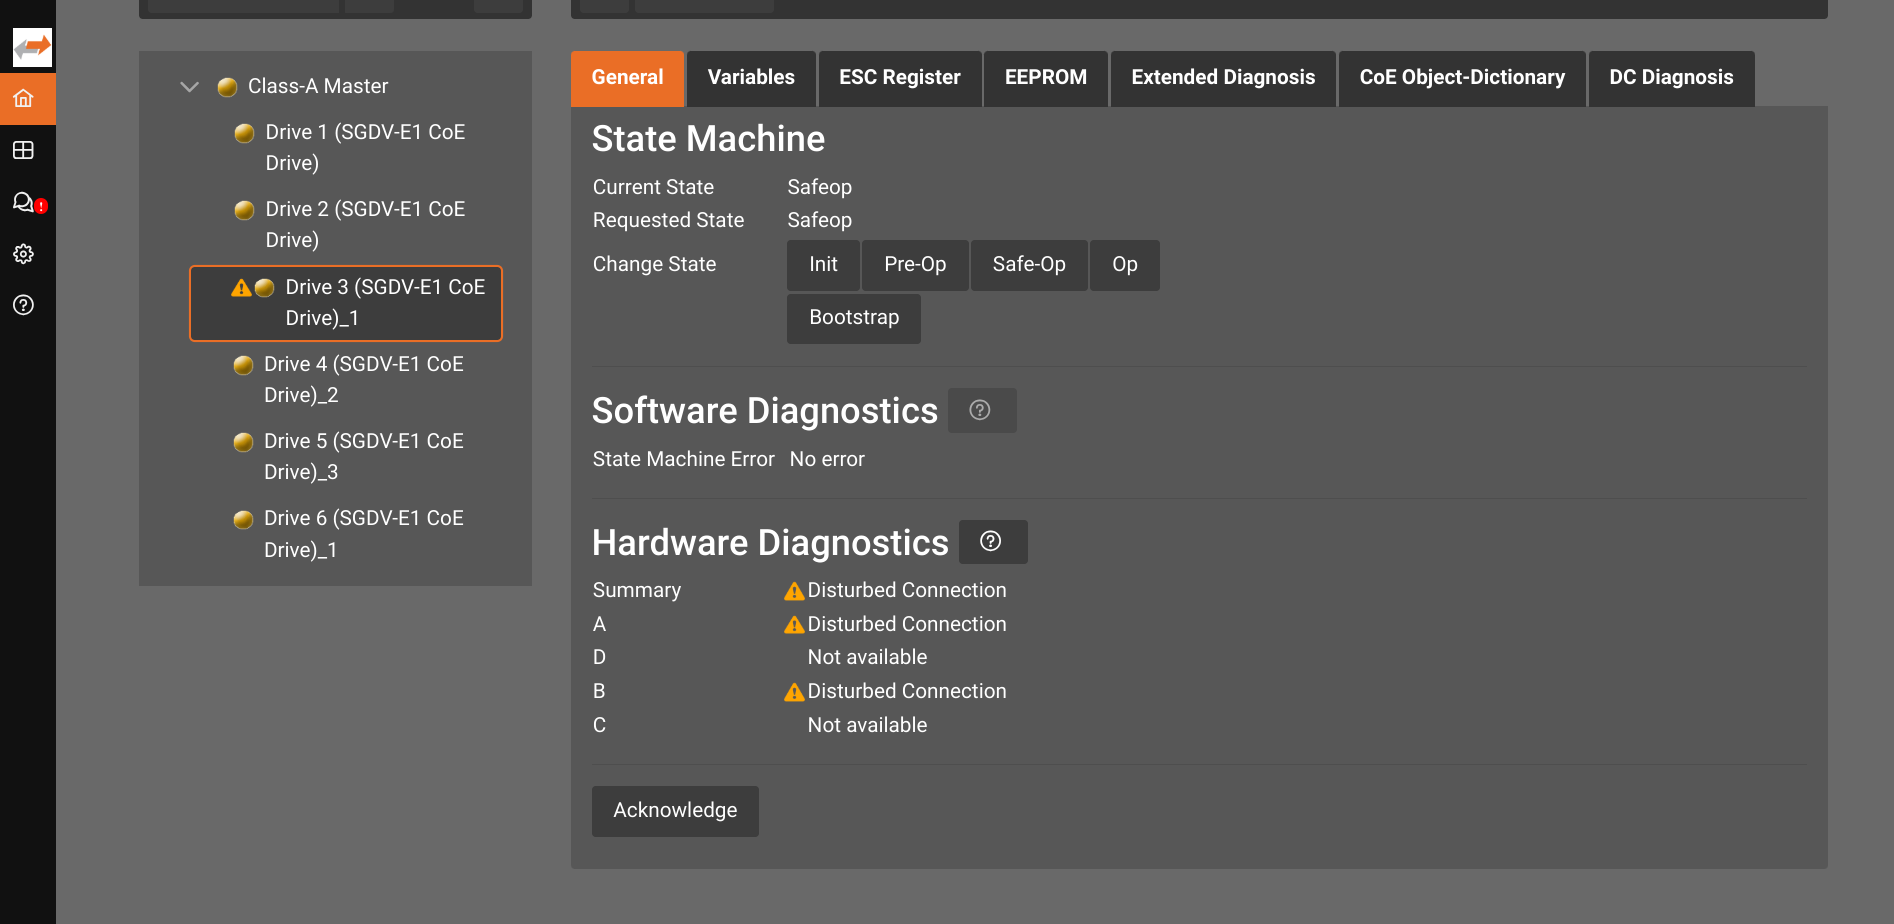
Task: Select Drive 1 (SGDV-E1 CoE Drive)
Action: [x=364, y=147]
